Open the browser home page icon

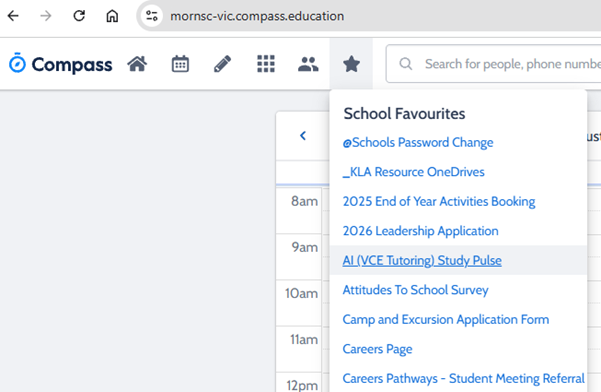tap(112, 16)
